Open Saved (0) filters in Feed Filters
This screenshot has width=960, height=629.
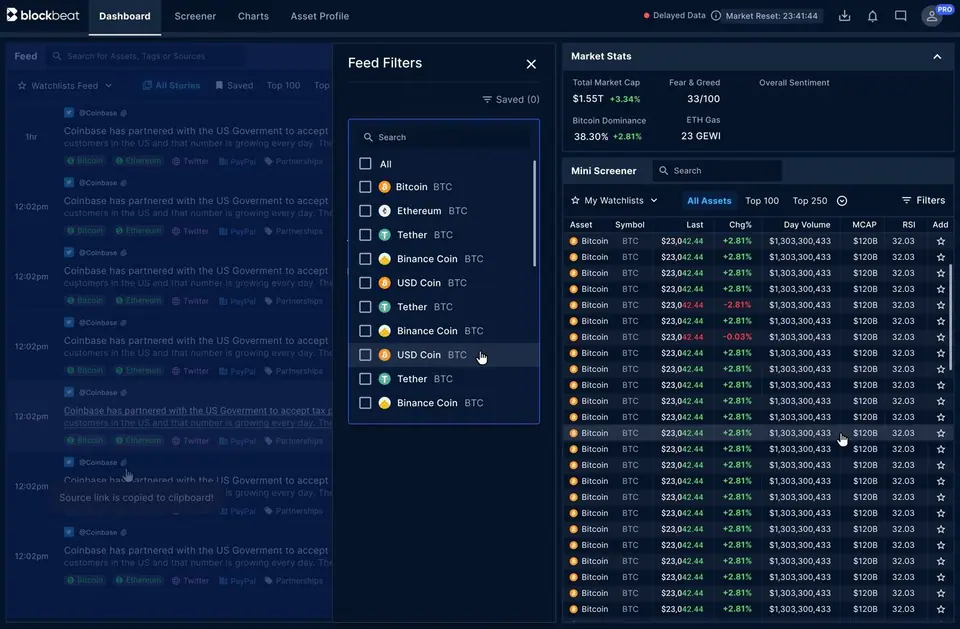511,99
